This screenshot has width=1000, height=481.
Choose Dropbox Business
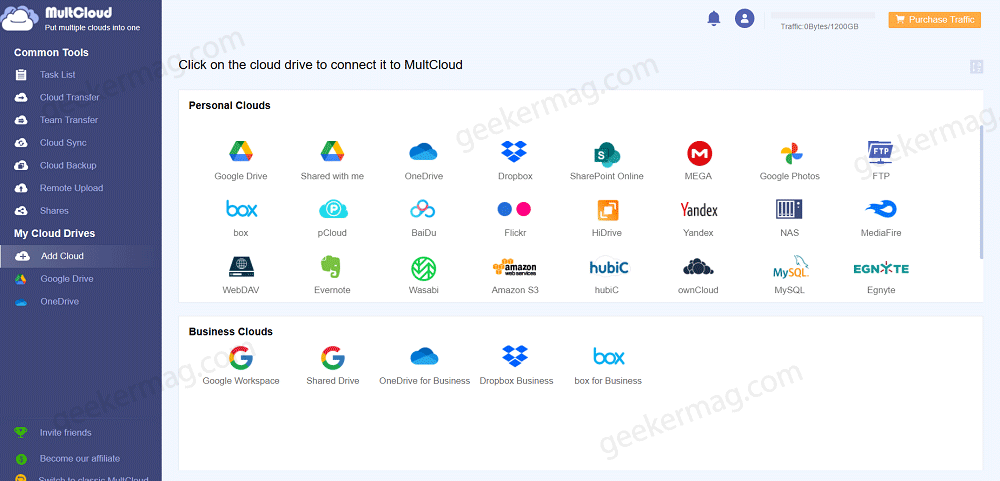click(x=515, y=356)
